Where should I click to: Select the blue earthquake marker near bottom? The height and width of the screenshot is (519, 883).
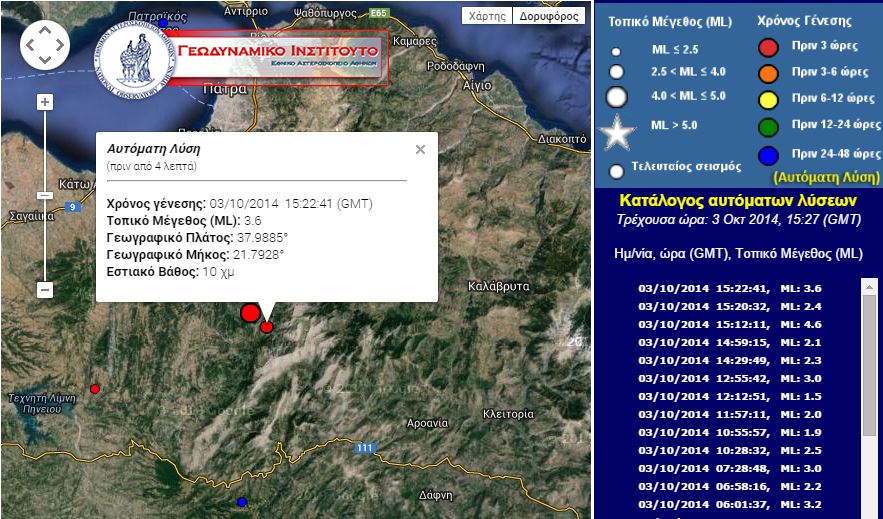(x=241, y=501)
